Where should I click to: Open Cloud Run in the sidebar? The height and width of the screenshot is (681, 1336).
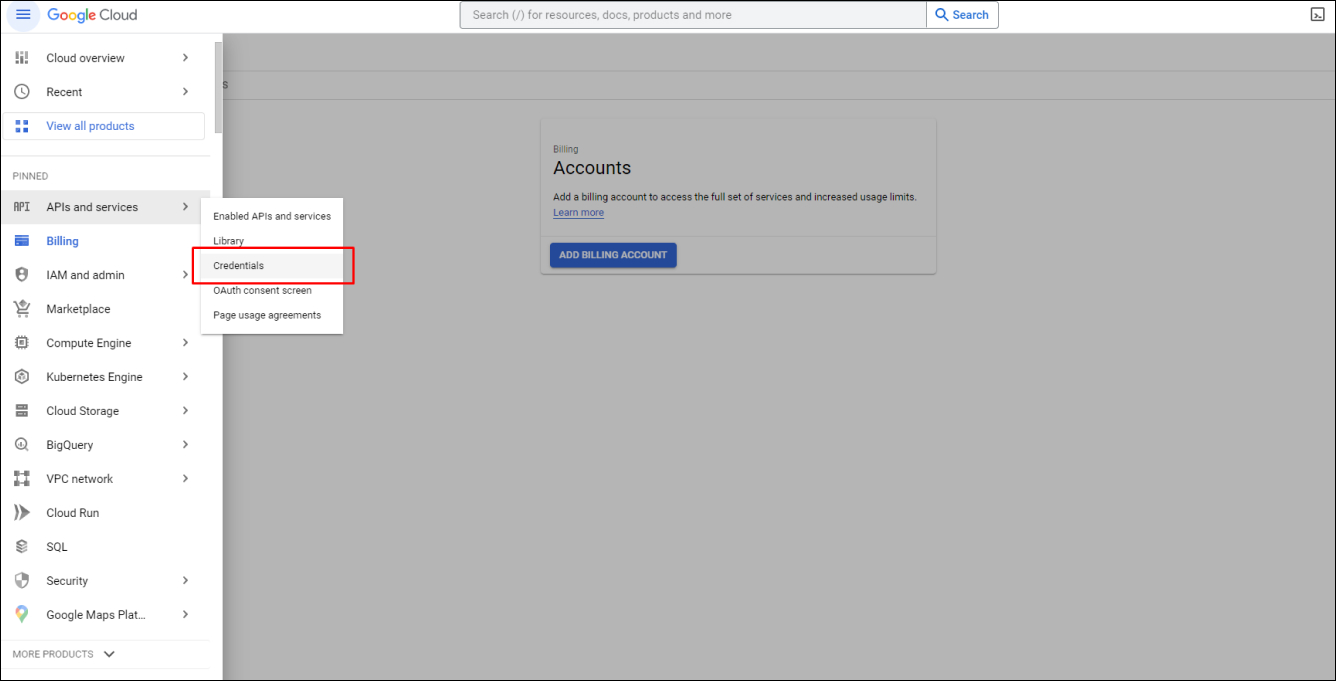point(105,513)
